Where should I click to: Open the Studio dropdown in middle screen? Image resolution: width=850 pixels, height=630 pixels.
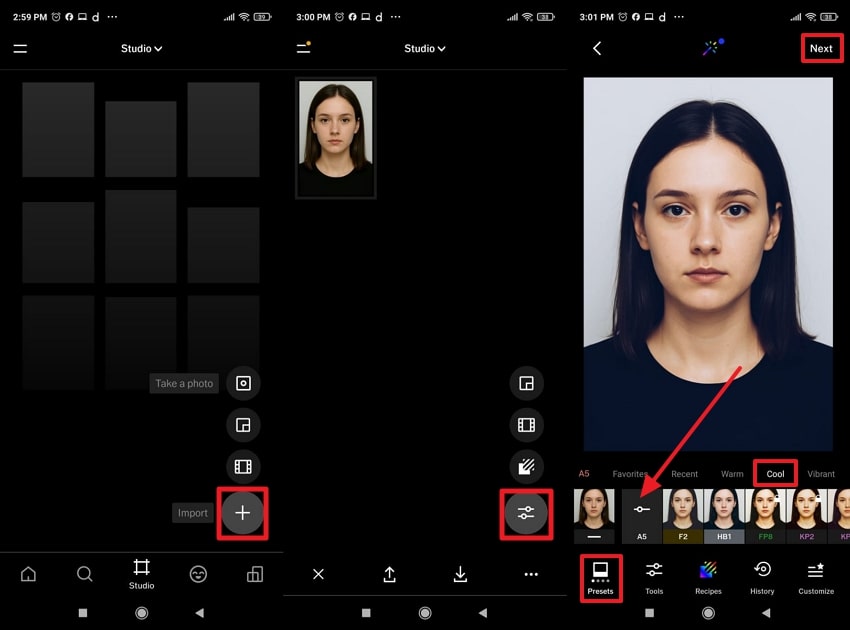424,49
